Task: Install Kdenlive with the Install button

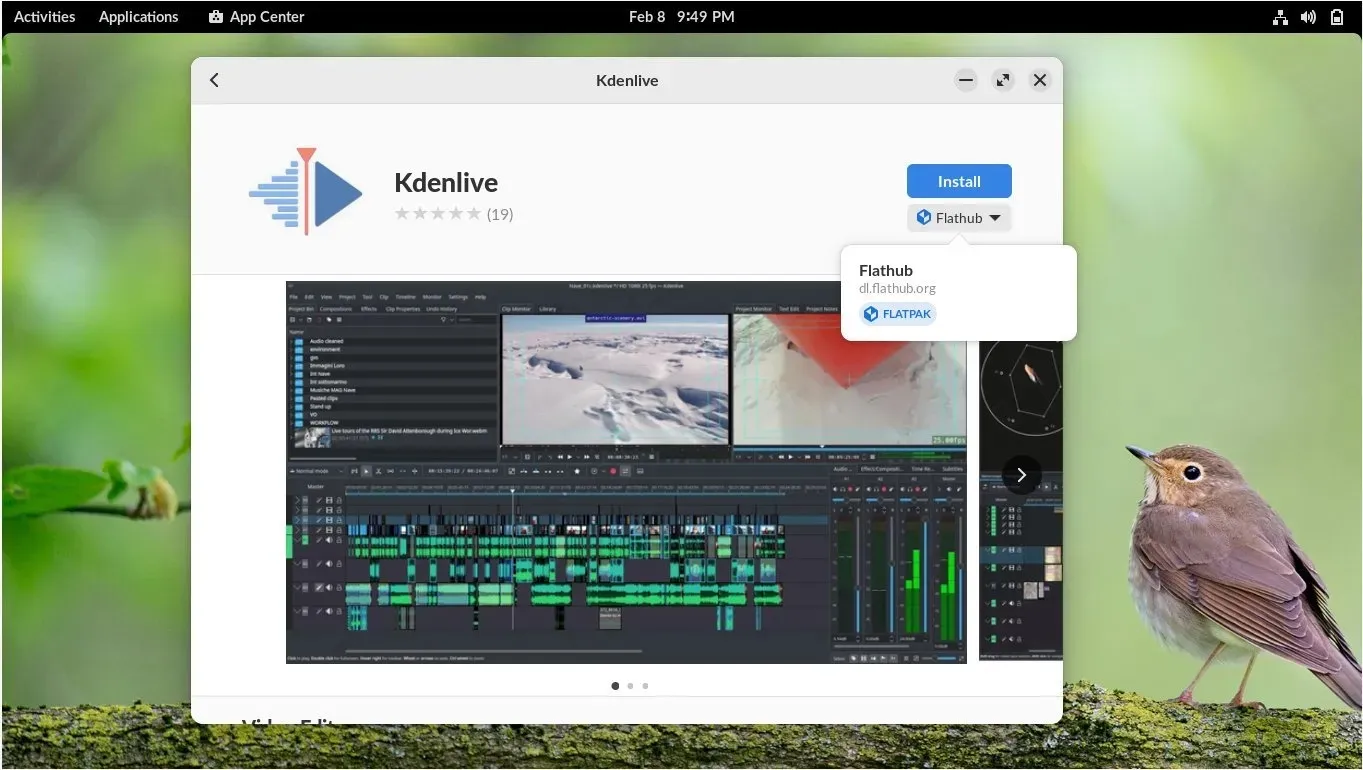Action: (x=958, y=181)
